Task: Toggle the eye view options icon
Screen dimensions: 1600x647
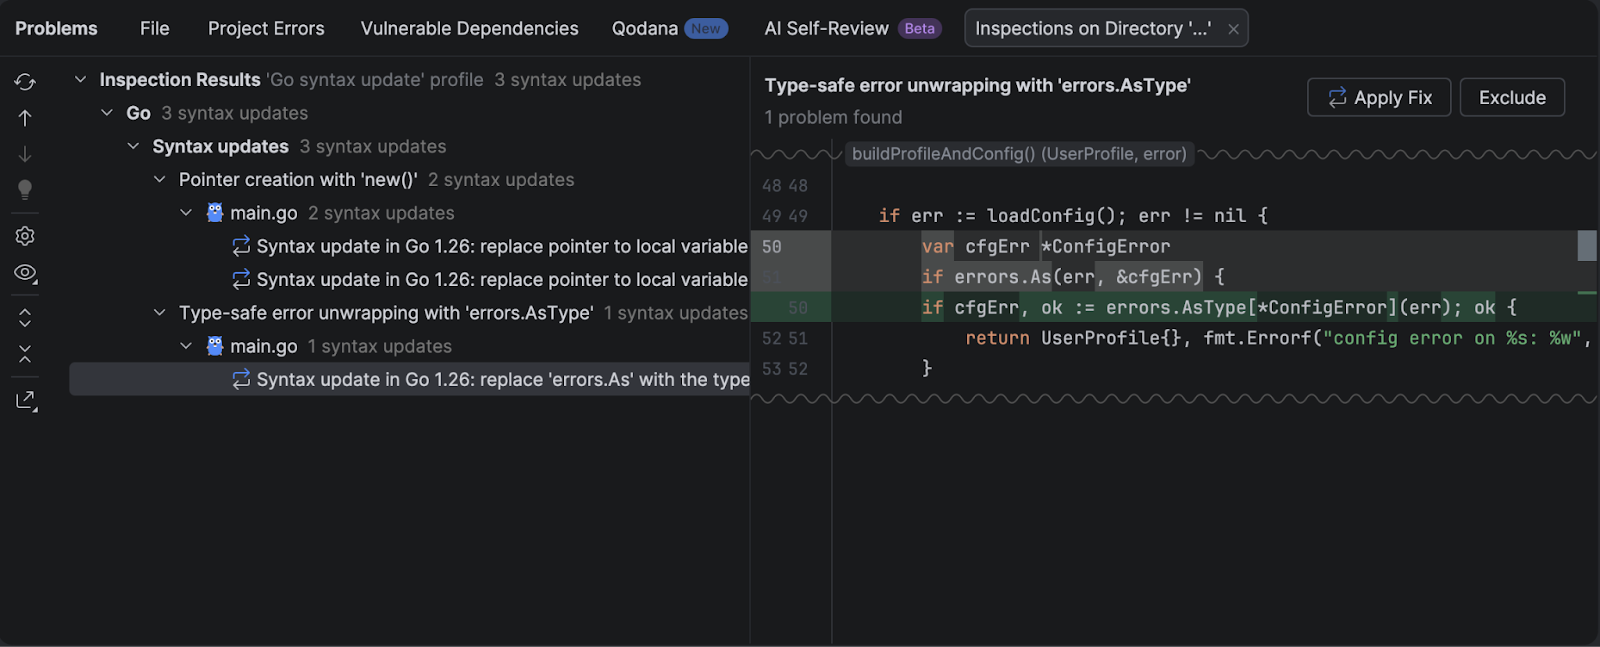Action: (x=25, y=273)
